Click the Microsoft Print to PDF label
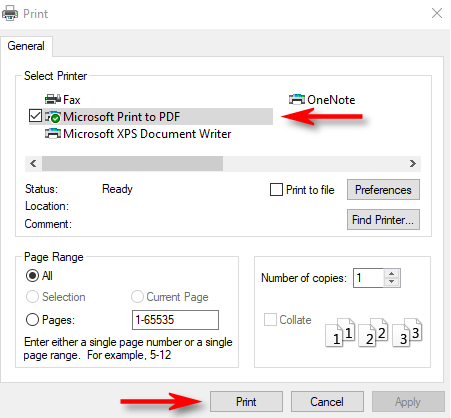This screenshot has width=451, height=418. [x=121, y=117]
